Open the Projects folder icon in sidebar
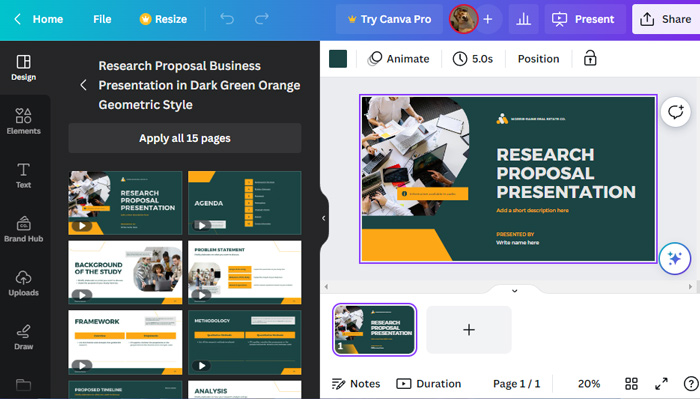The height and width of the screenshot is (399, 700). [x=23, y=385]
